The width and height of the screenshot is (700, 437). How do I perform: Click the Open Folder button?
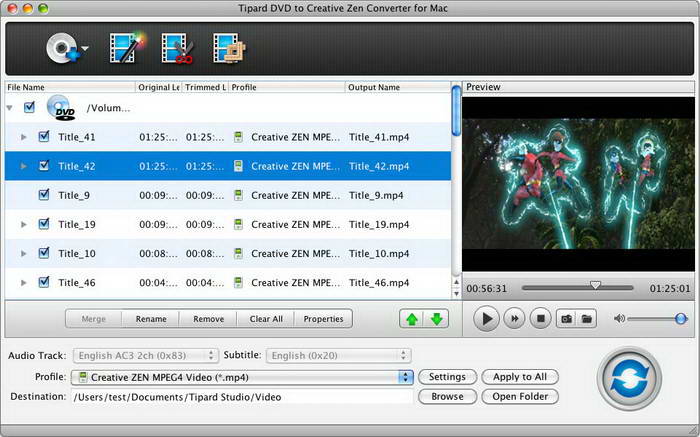(x=520, y=396)
